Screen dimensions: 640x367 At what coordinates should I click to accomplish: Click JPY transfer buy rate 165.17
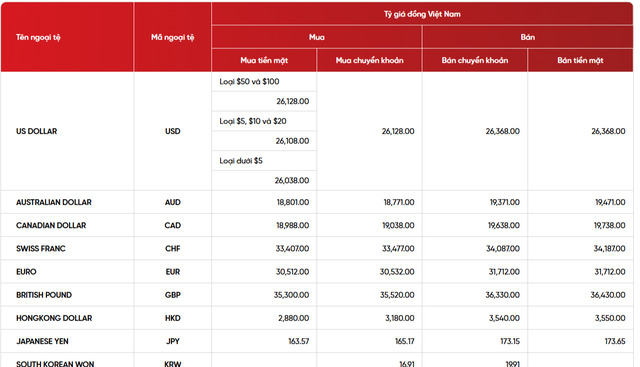[x=405, y=342]
